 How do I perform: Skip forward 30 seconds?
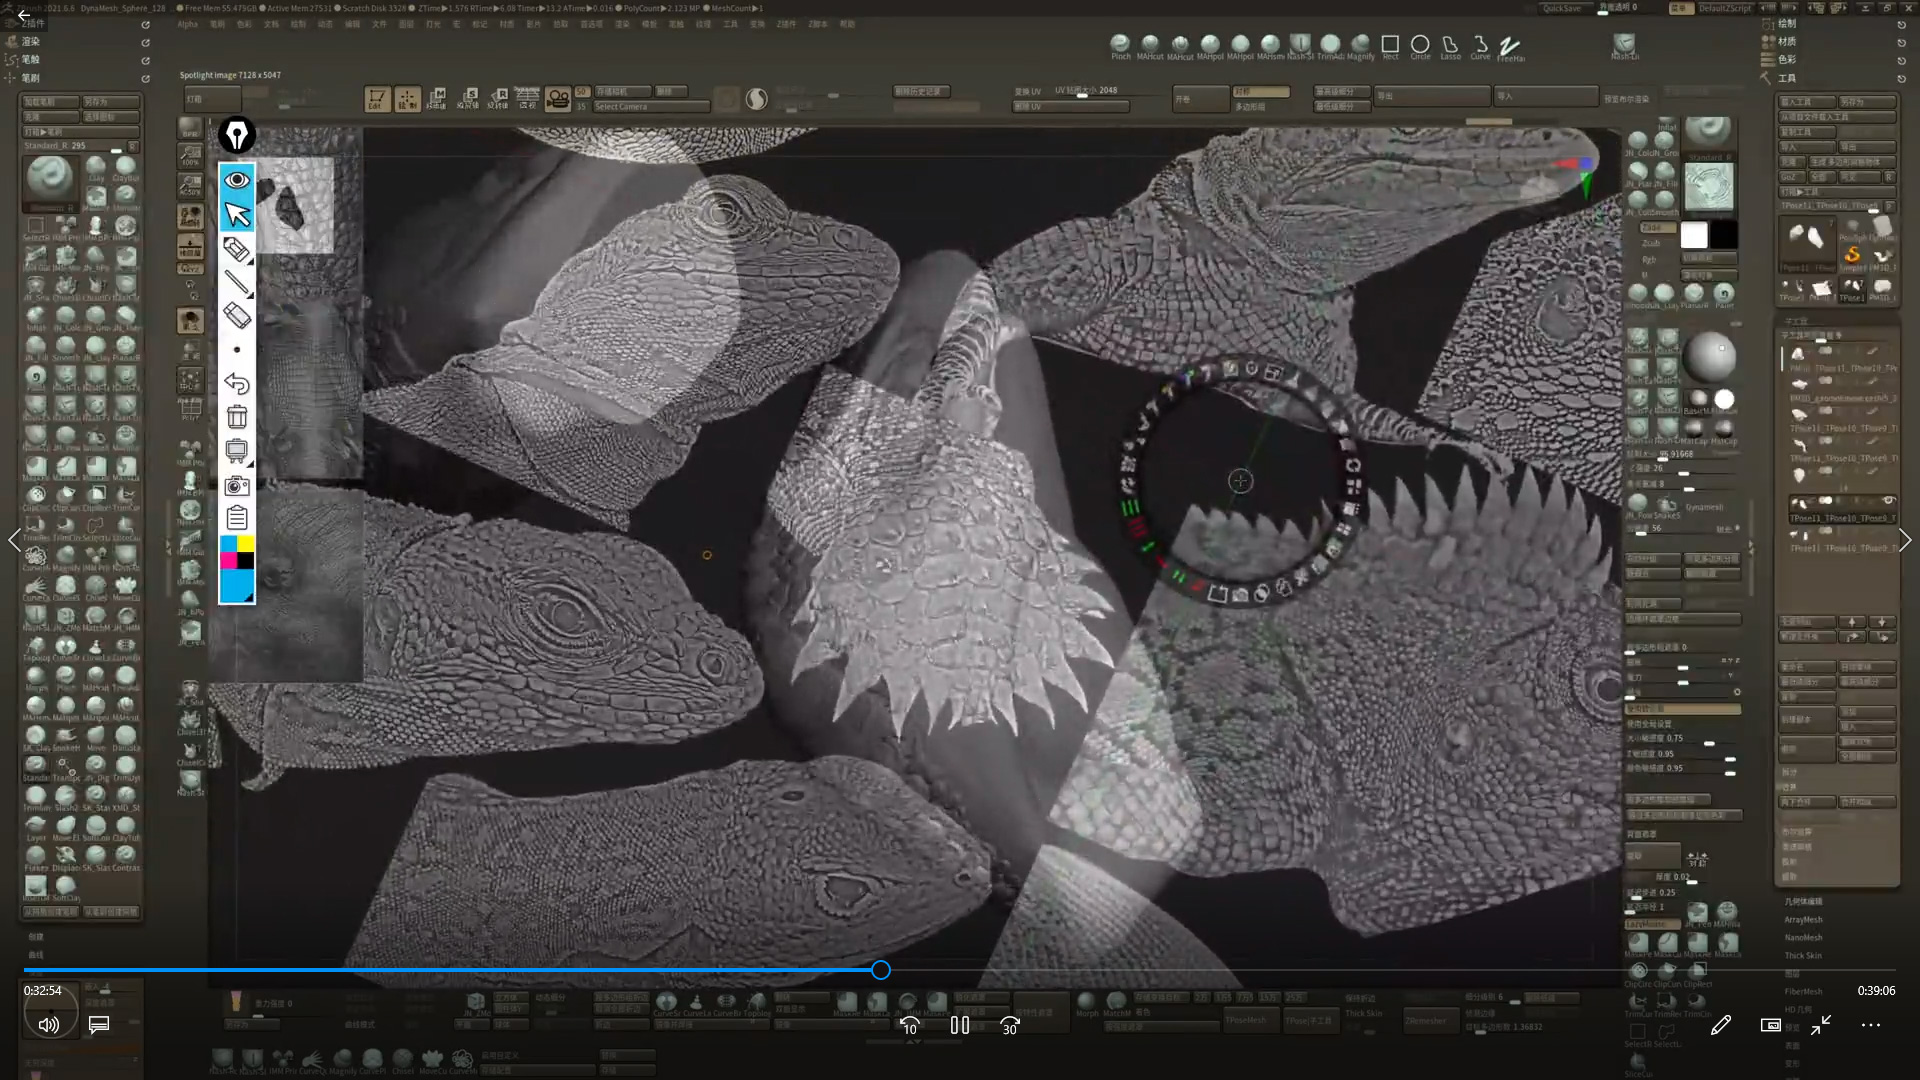(1010, 1025)
